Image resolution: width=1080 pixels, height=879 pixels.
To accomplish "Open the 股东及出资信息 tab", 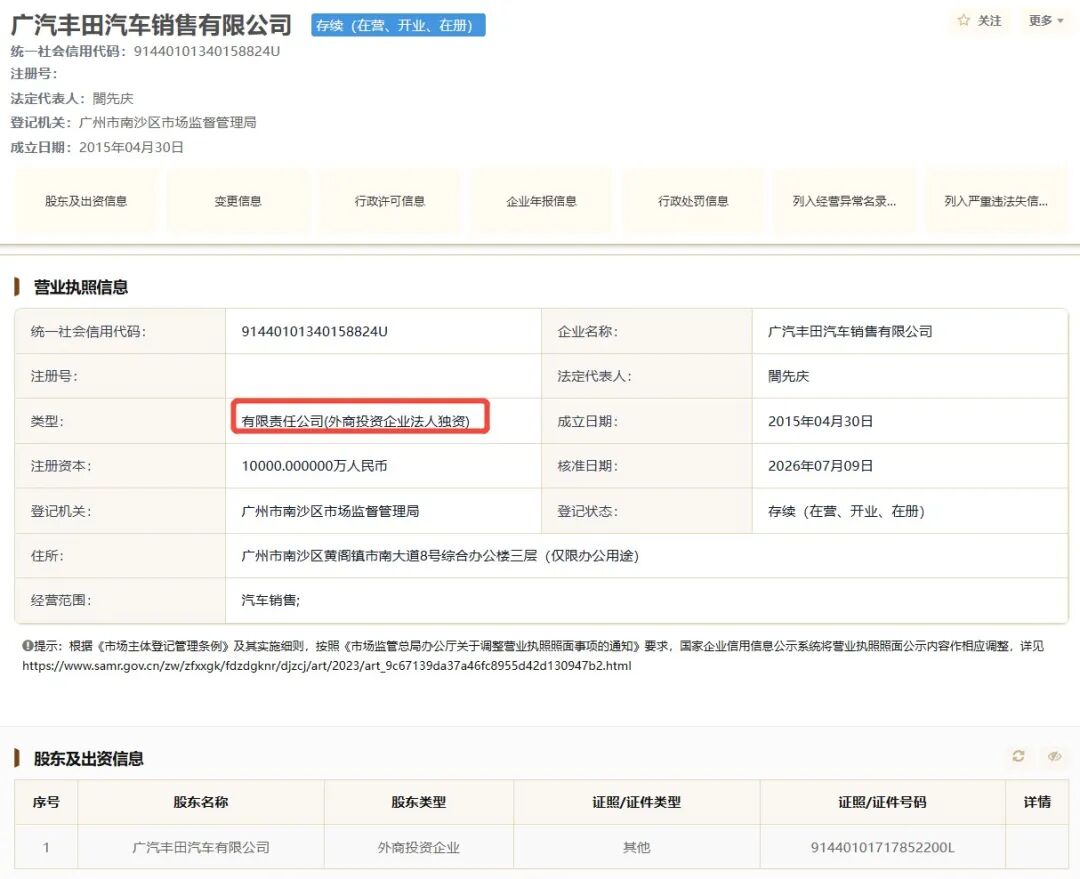I will (86, 201).
